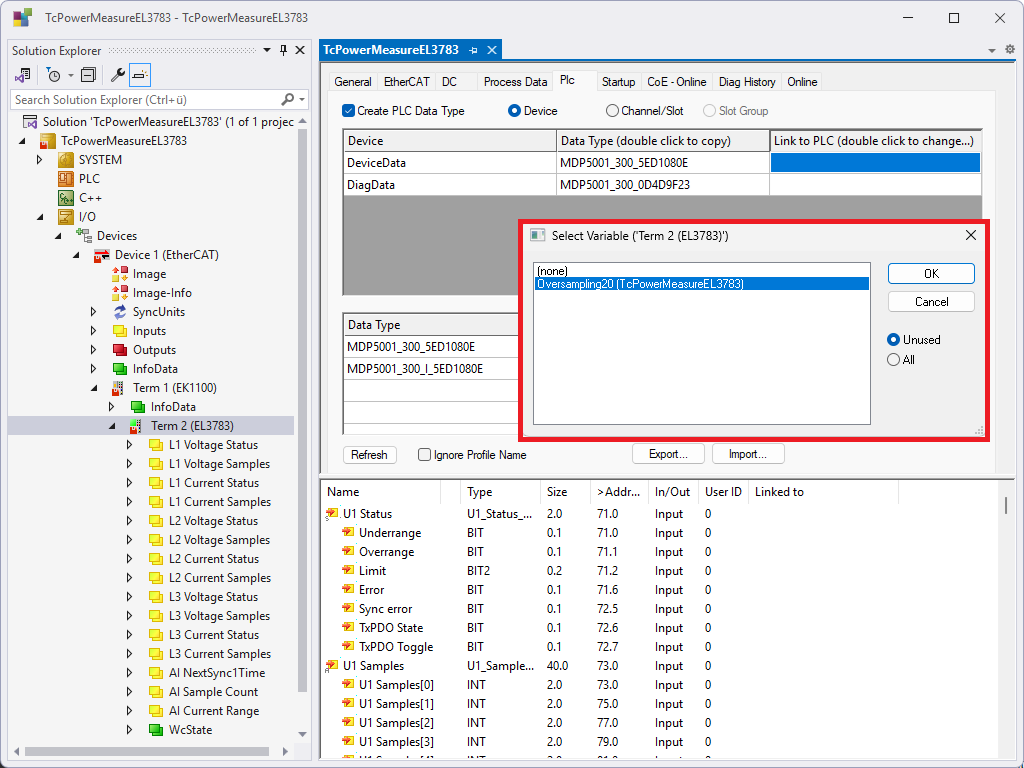Select the Device radio button
This screenshot has height=768, width=1024.
(514, 111)
